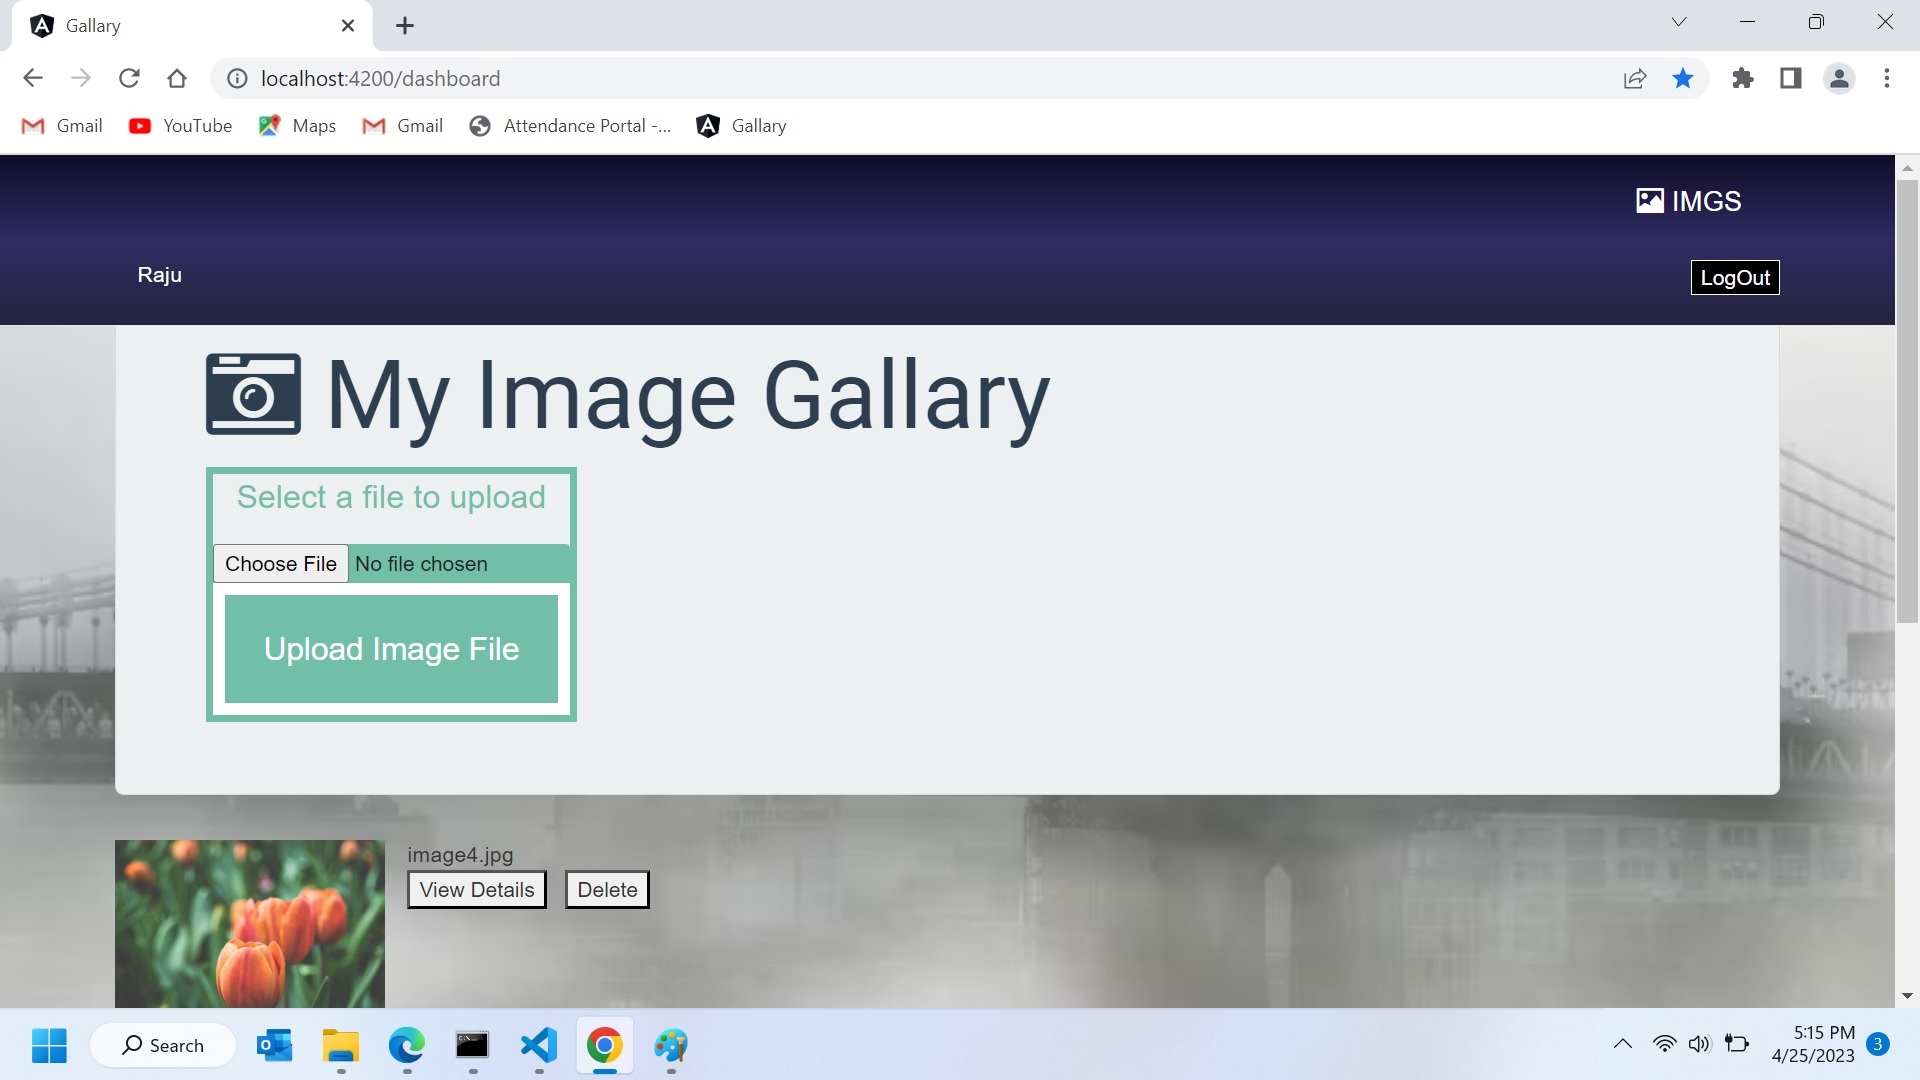Click the image4.jpg tulip thumbnail

point(248,923)
